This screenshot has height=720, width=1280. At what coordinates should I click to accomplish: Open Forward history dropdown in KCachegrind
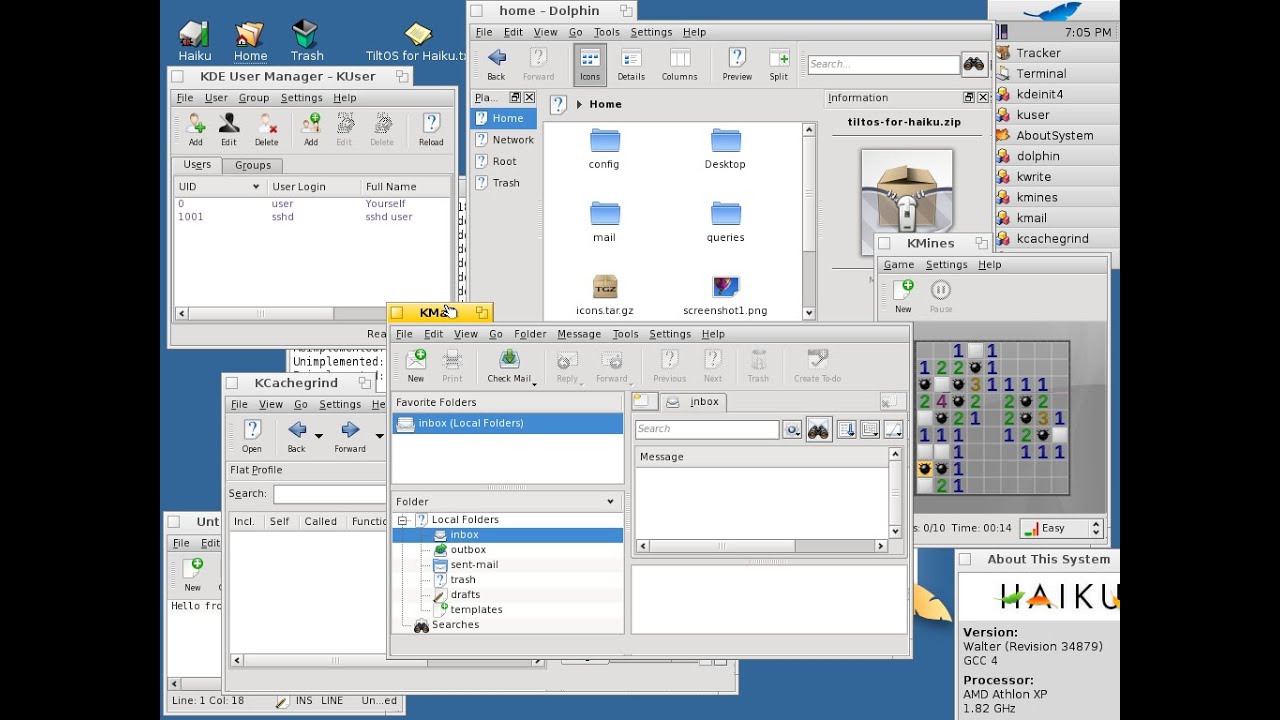pos(379,435)
